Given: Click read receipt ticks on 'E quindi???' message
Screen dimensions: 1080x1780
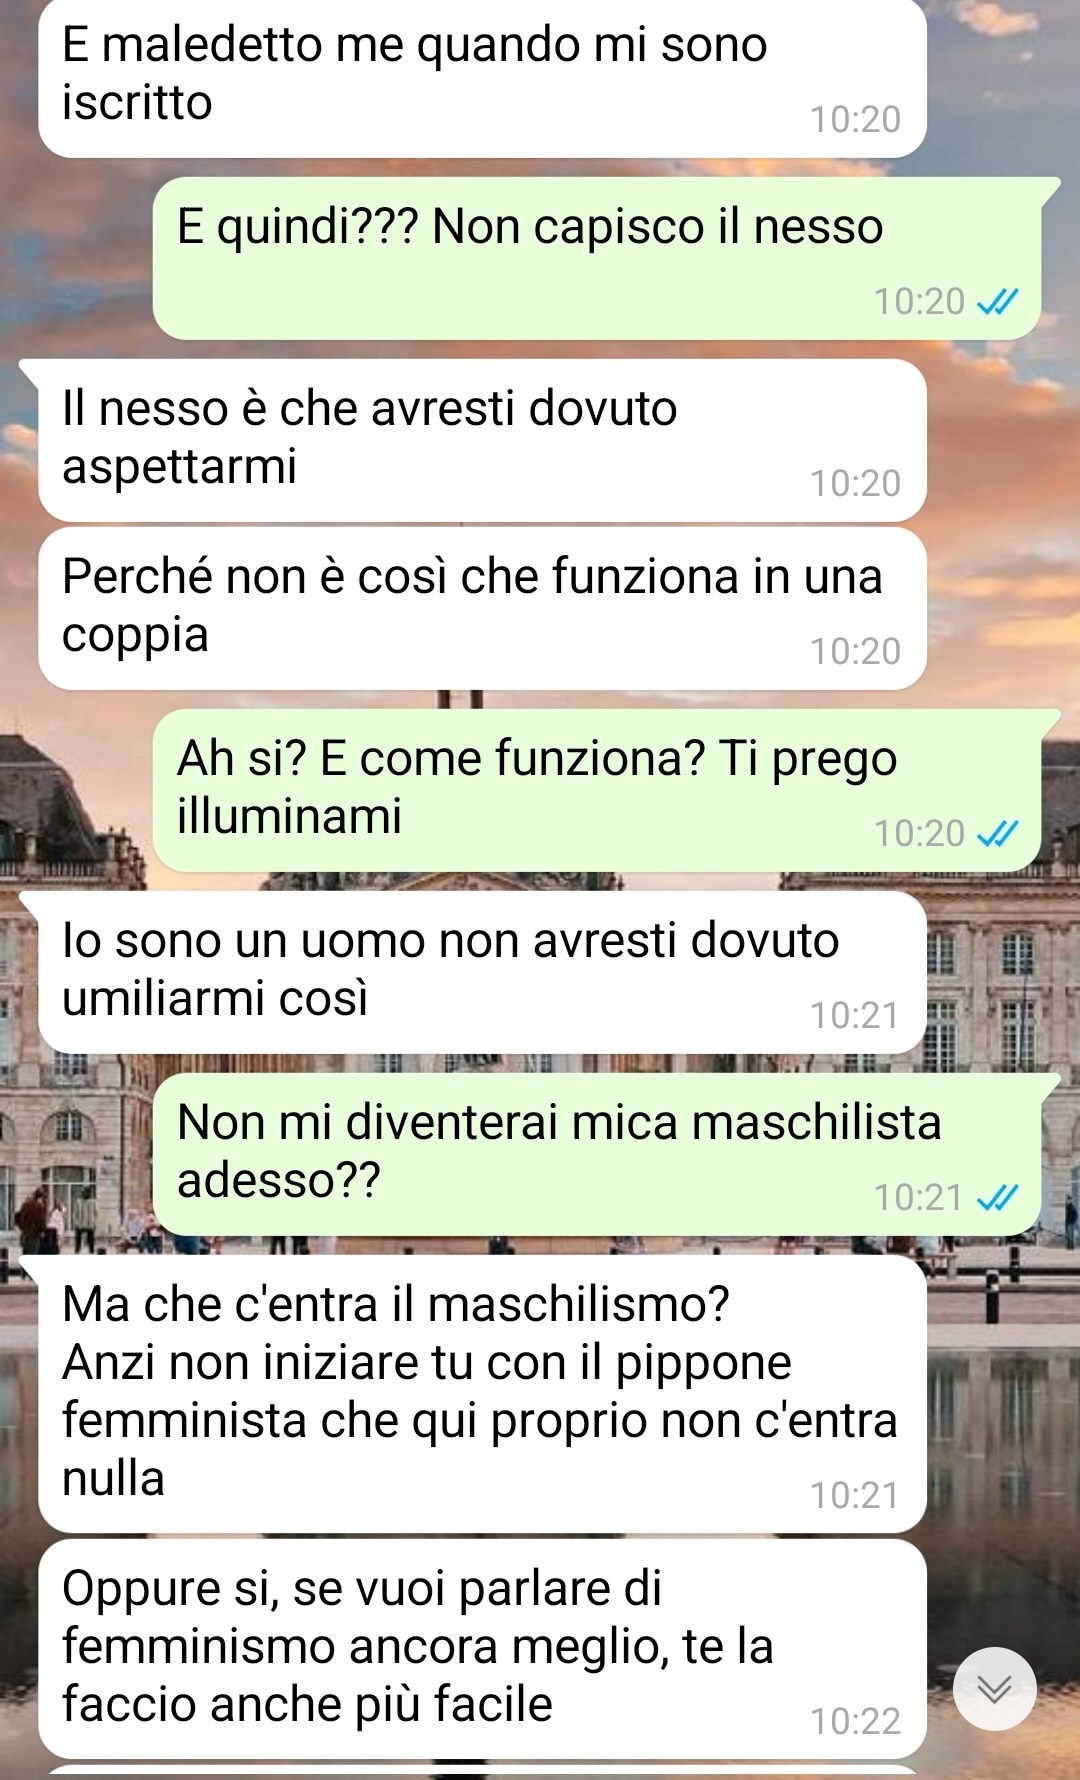Looking at the screenshot, I should 997,301.
